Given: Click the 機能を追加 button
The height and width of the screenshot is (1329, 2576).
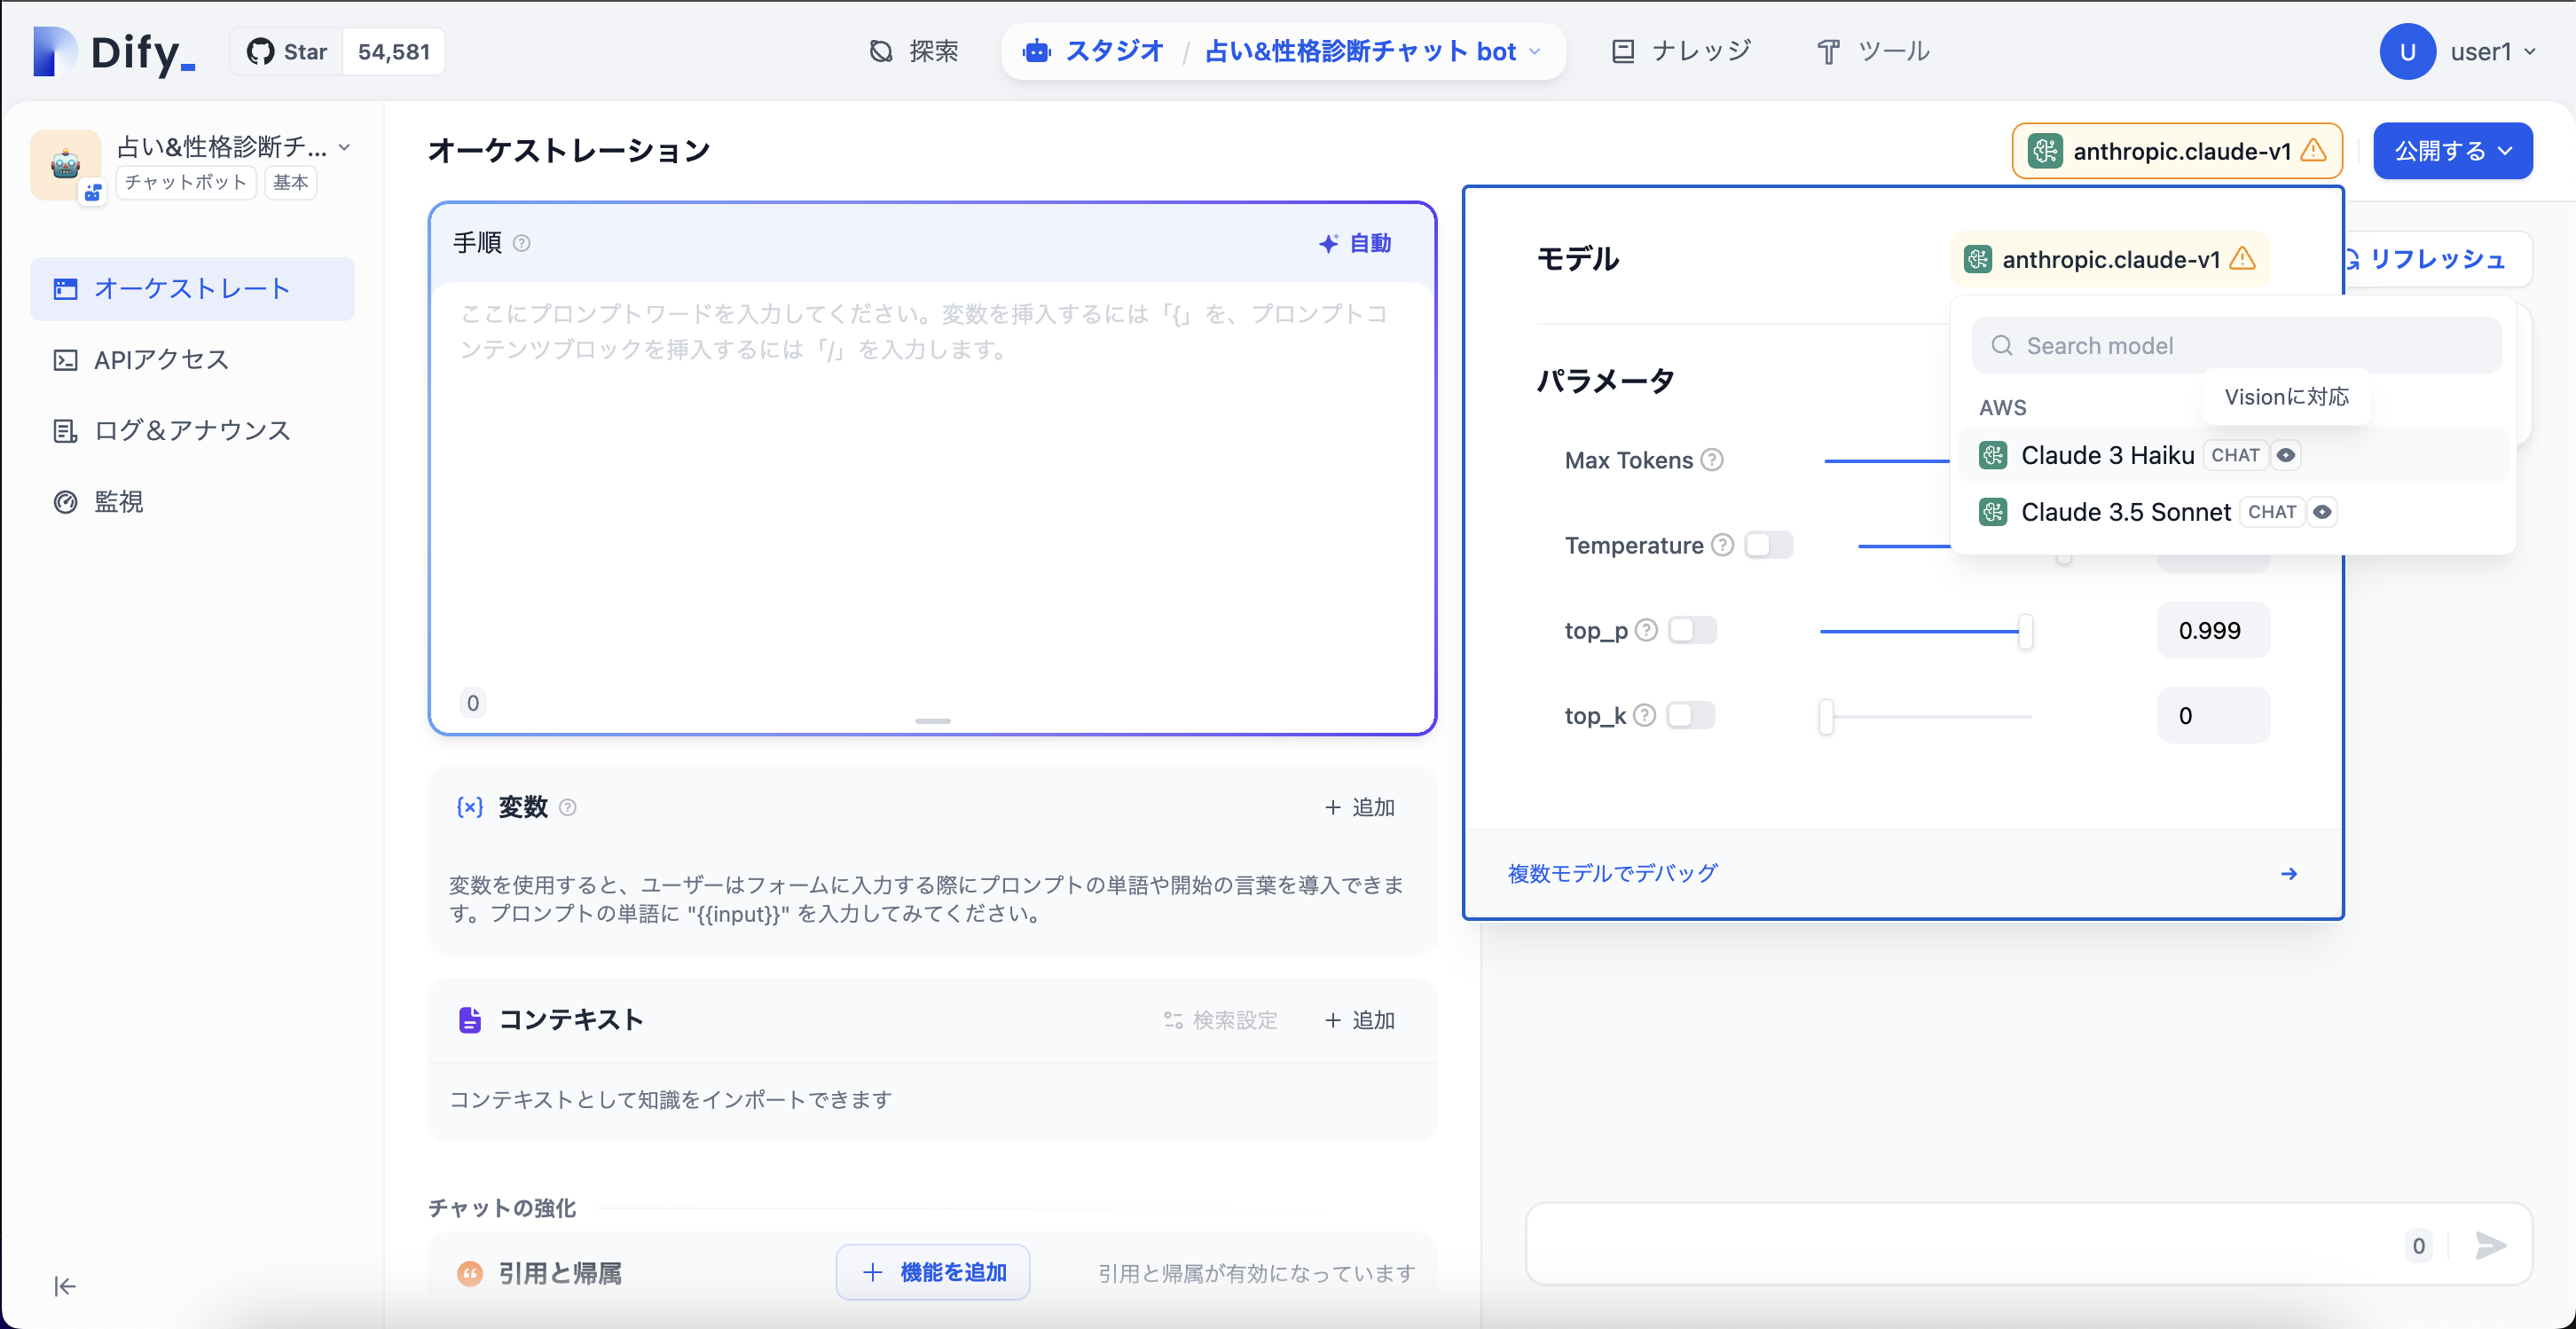Looking at the screenshot, I should [x=932, y=1272].
